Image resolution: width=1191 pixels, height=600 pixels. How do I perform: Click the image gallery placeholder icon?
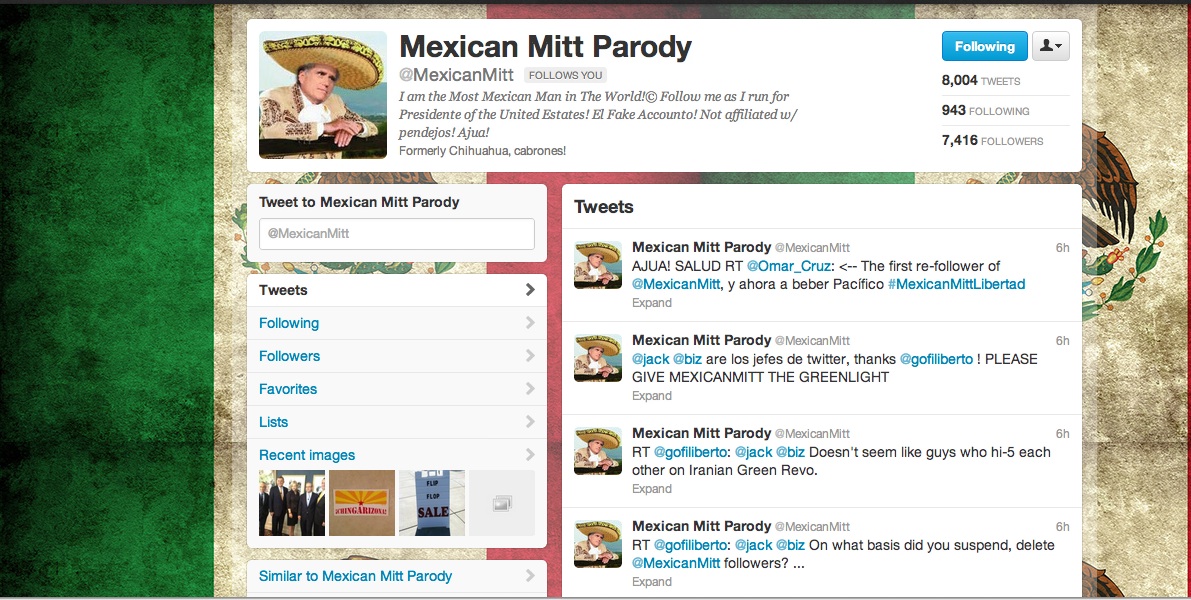point(502,503)
